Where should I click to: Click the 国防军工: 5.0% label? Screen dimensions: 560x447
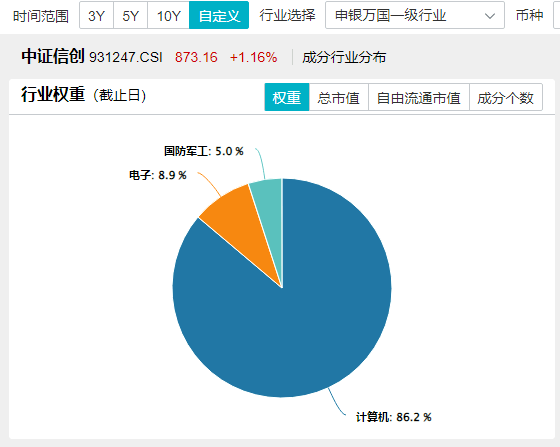click(204, 151)
